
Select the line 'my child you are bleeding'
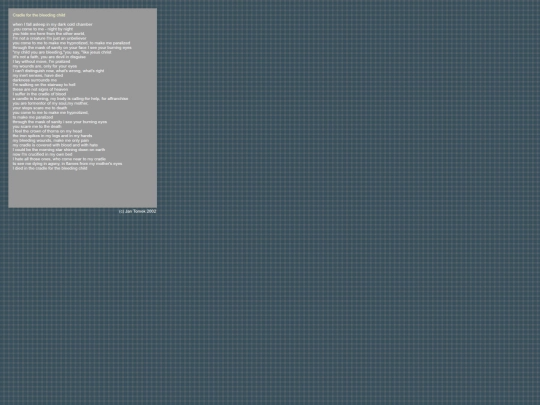[62, 52]
